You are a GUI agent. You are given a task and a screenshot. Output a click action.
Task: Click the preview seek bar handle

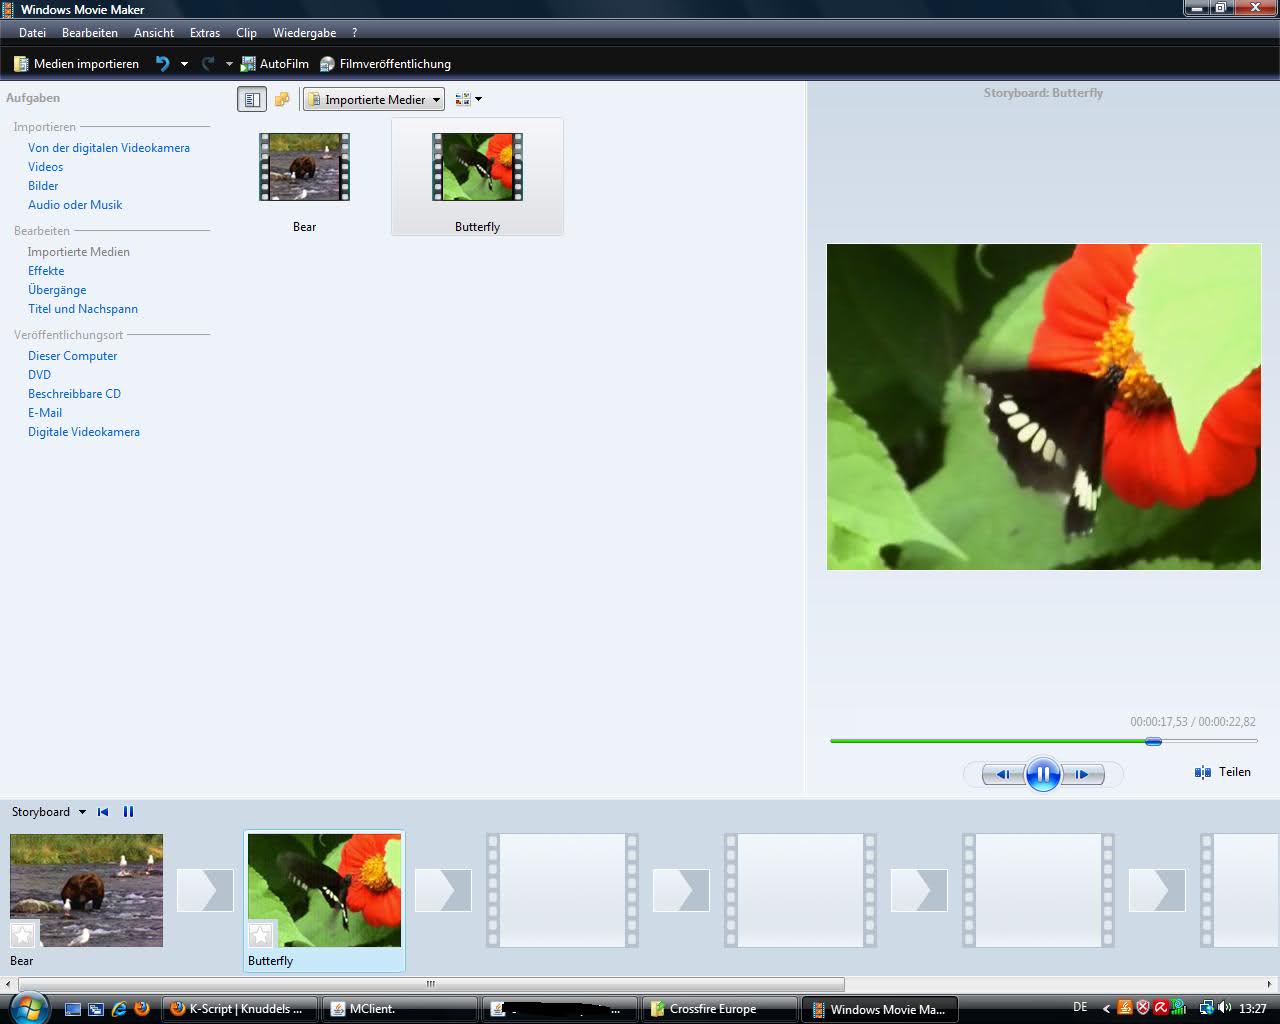coord(1153,741)
